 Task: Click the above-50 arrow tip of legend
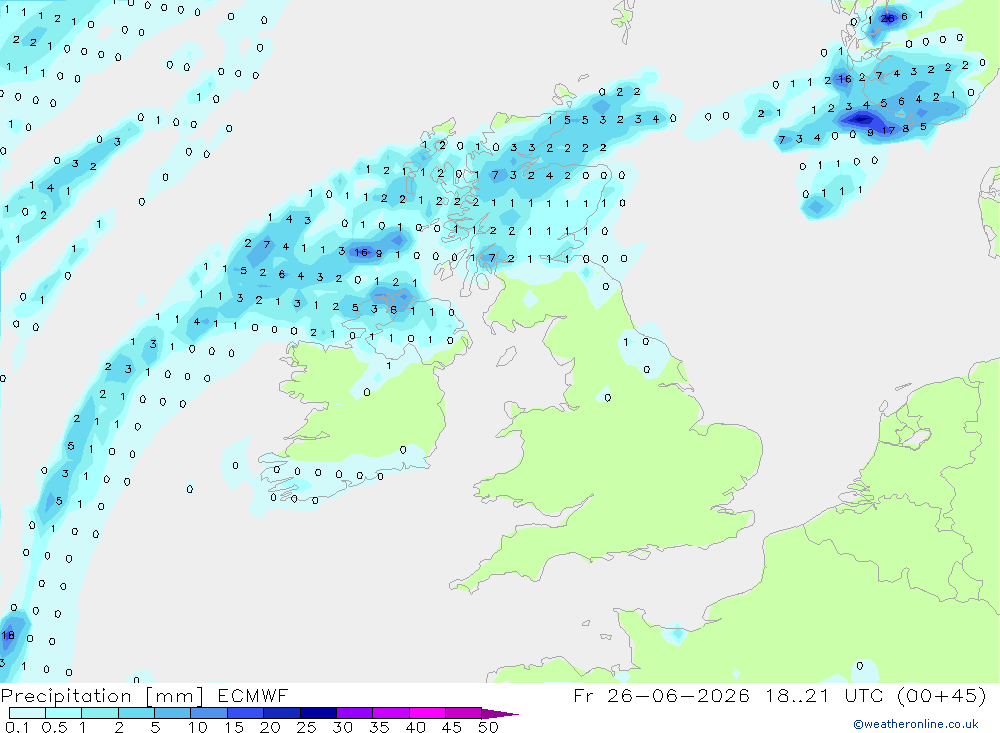pyautogui.click(x=499, y=714)
